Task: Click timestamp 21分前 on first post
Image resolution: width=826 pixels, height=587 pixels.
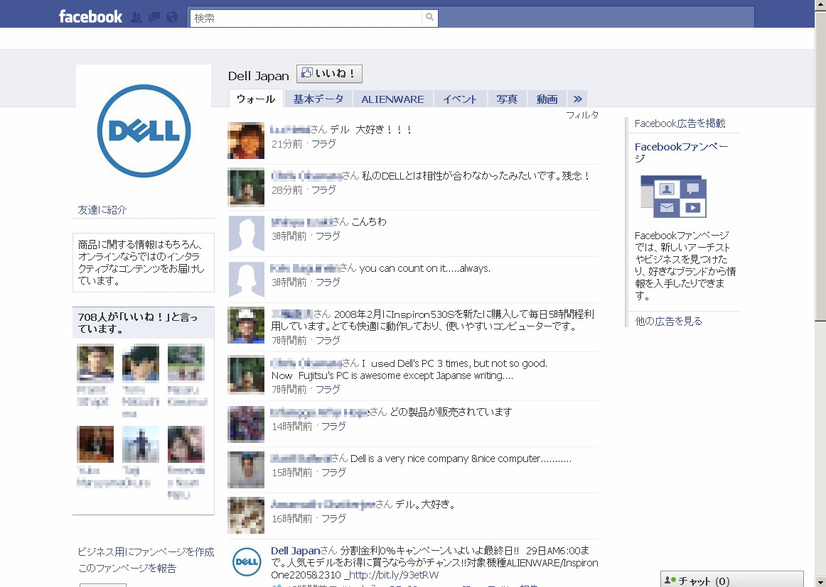Action: tap(287, 143)
